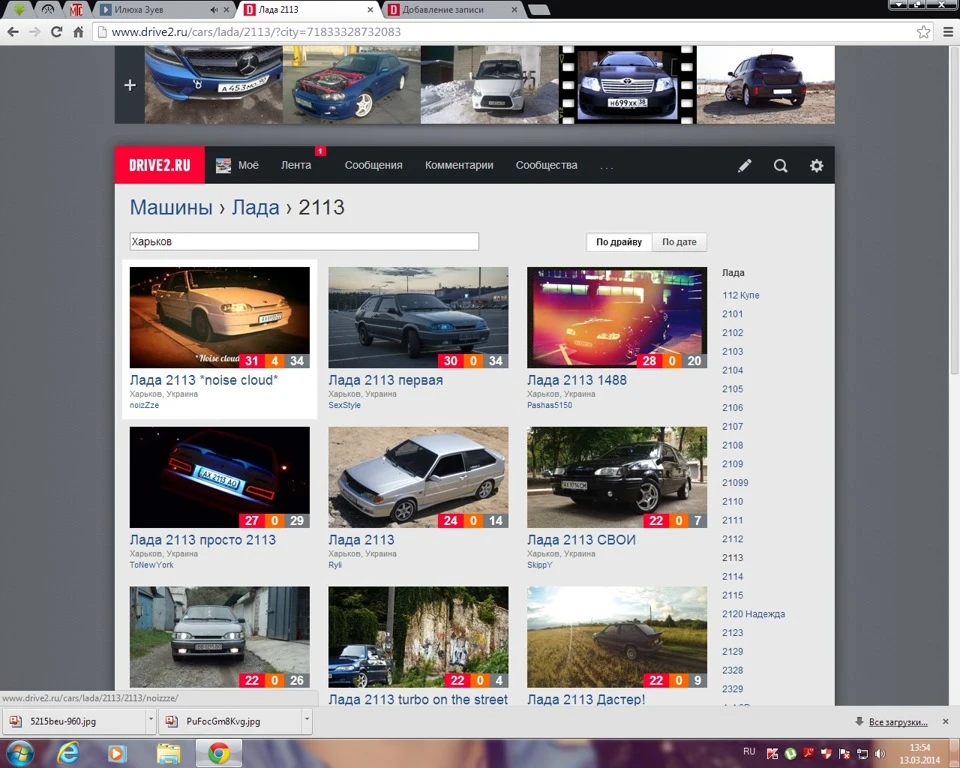Open settings gear icon in navbar
Screen dimensions: 960x768
coord(817,165)
